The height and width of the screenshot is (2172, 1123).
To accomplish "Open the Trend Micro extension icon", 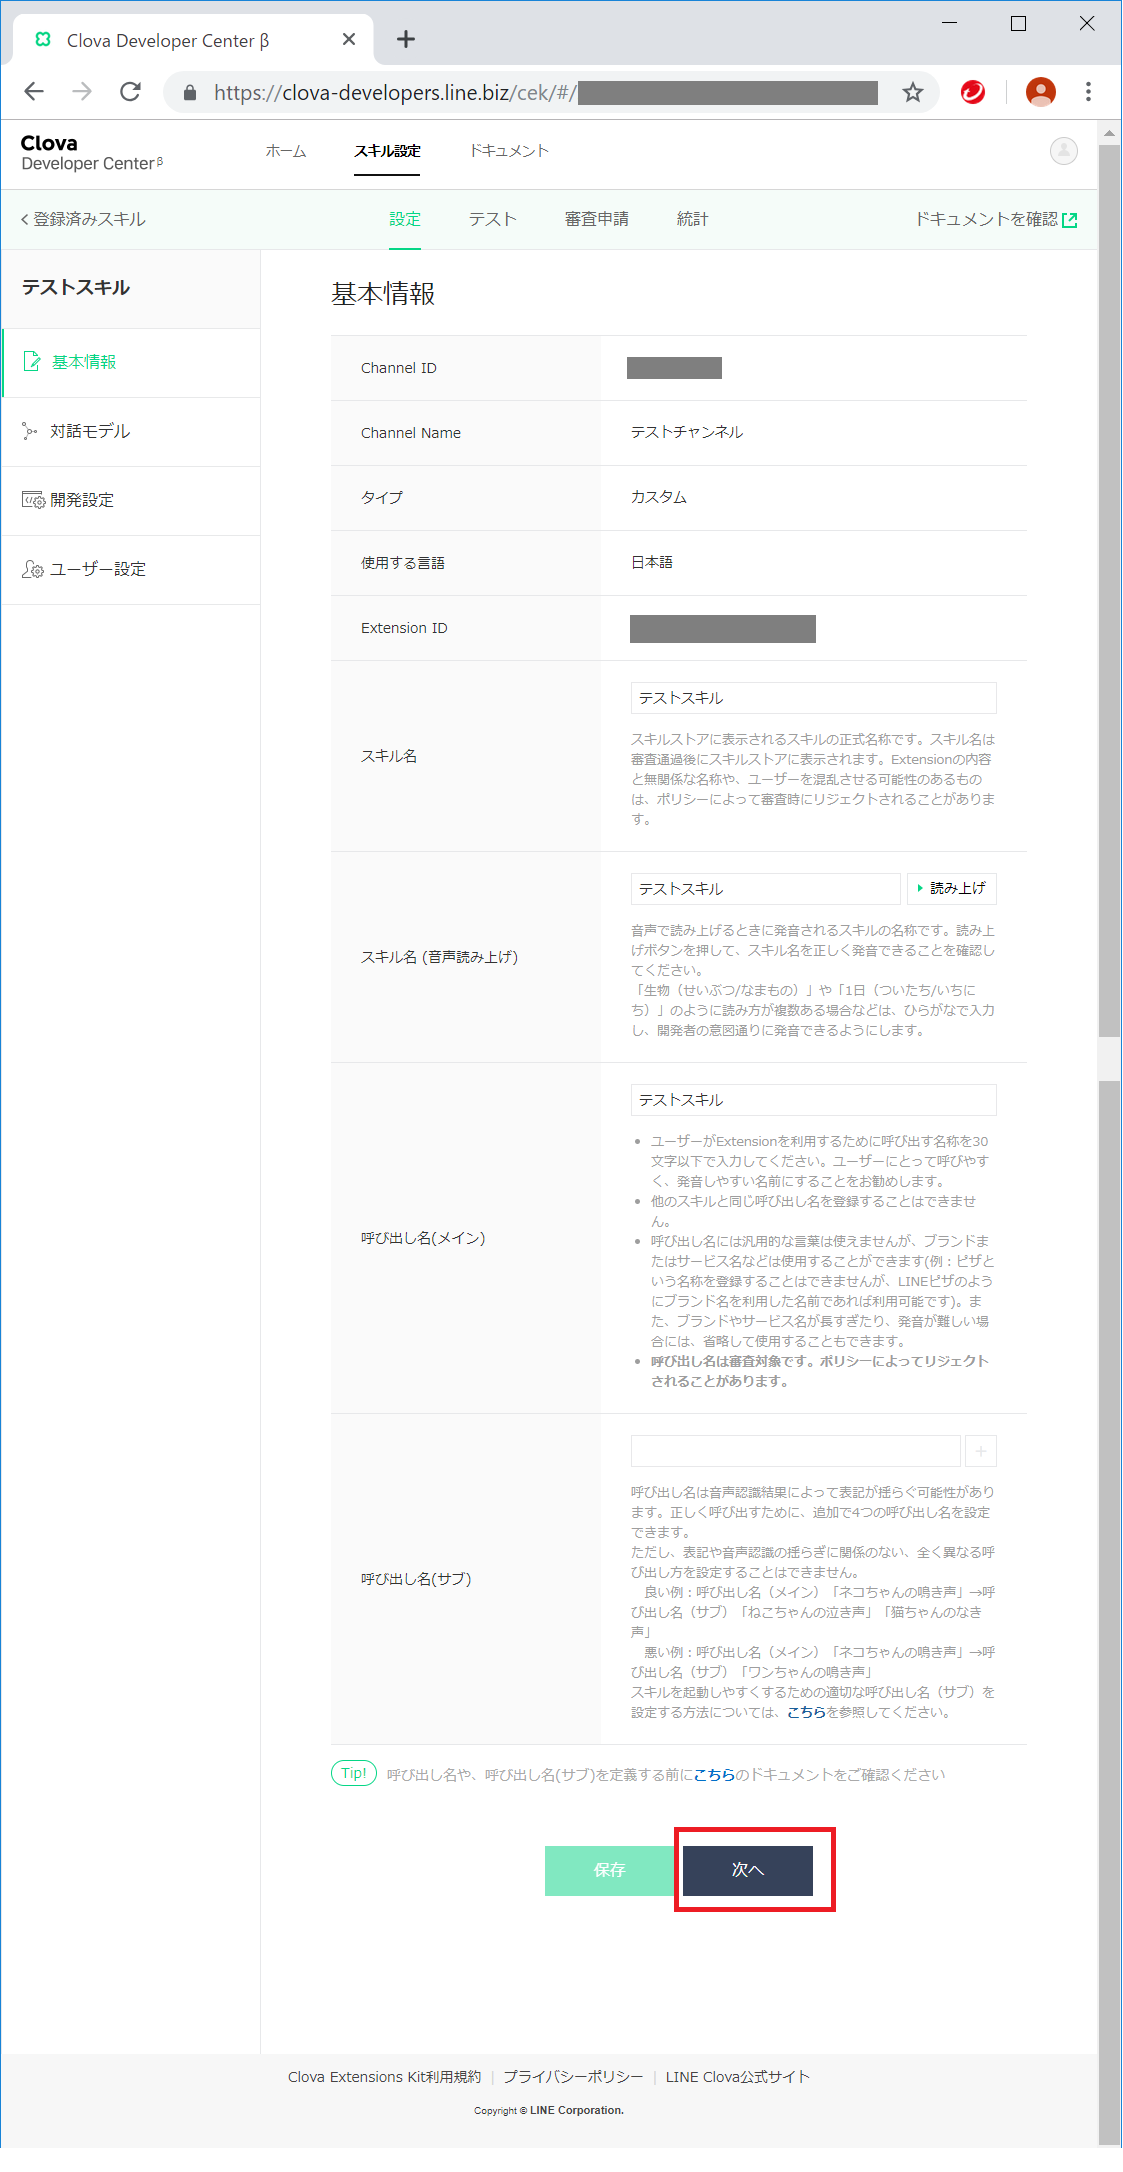I will click(x=972, y=92).
